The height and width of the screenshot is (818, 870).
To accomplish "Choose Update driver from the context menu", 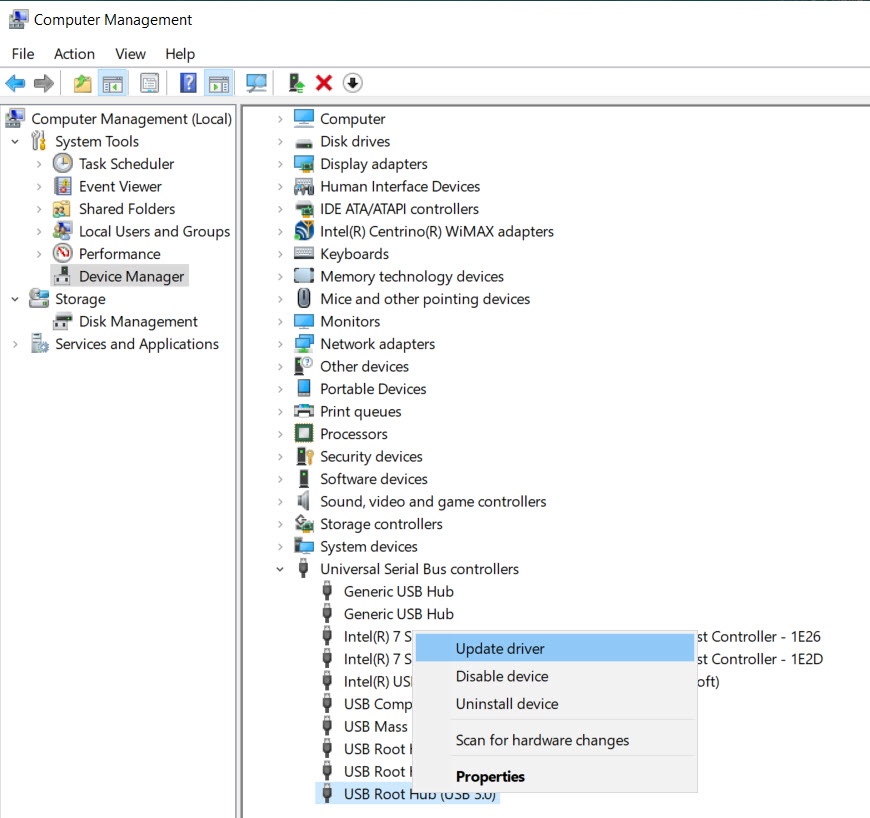I will (x=500, y=649).
